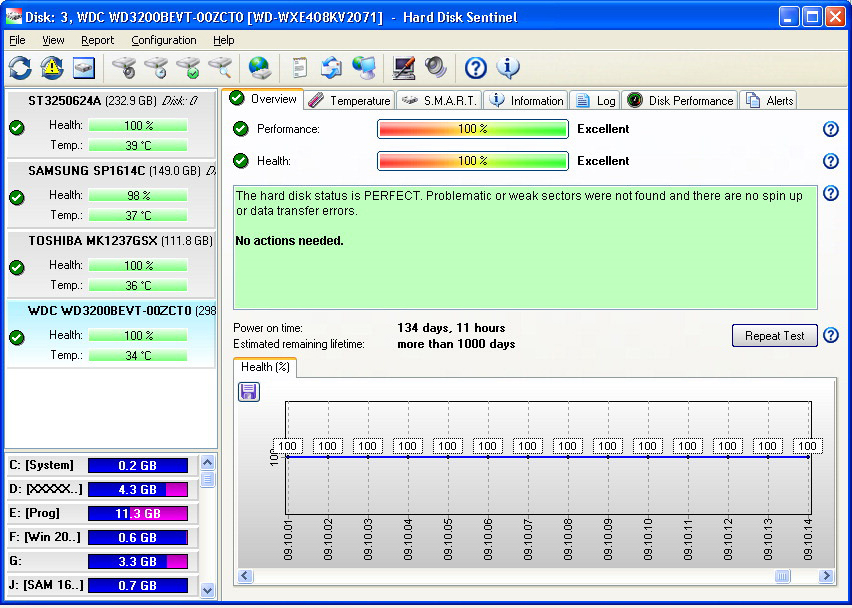Open Help question mark toolbar icon

476,68
